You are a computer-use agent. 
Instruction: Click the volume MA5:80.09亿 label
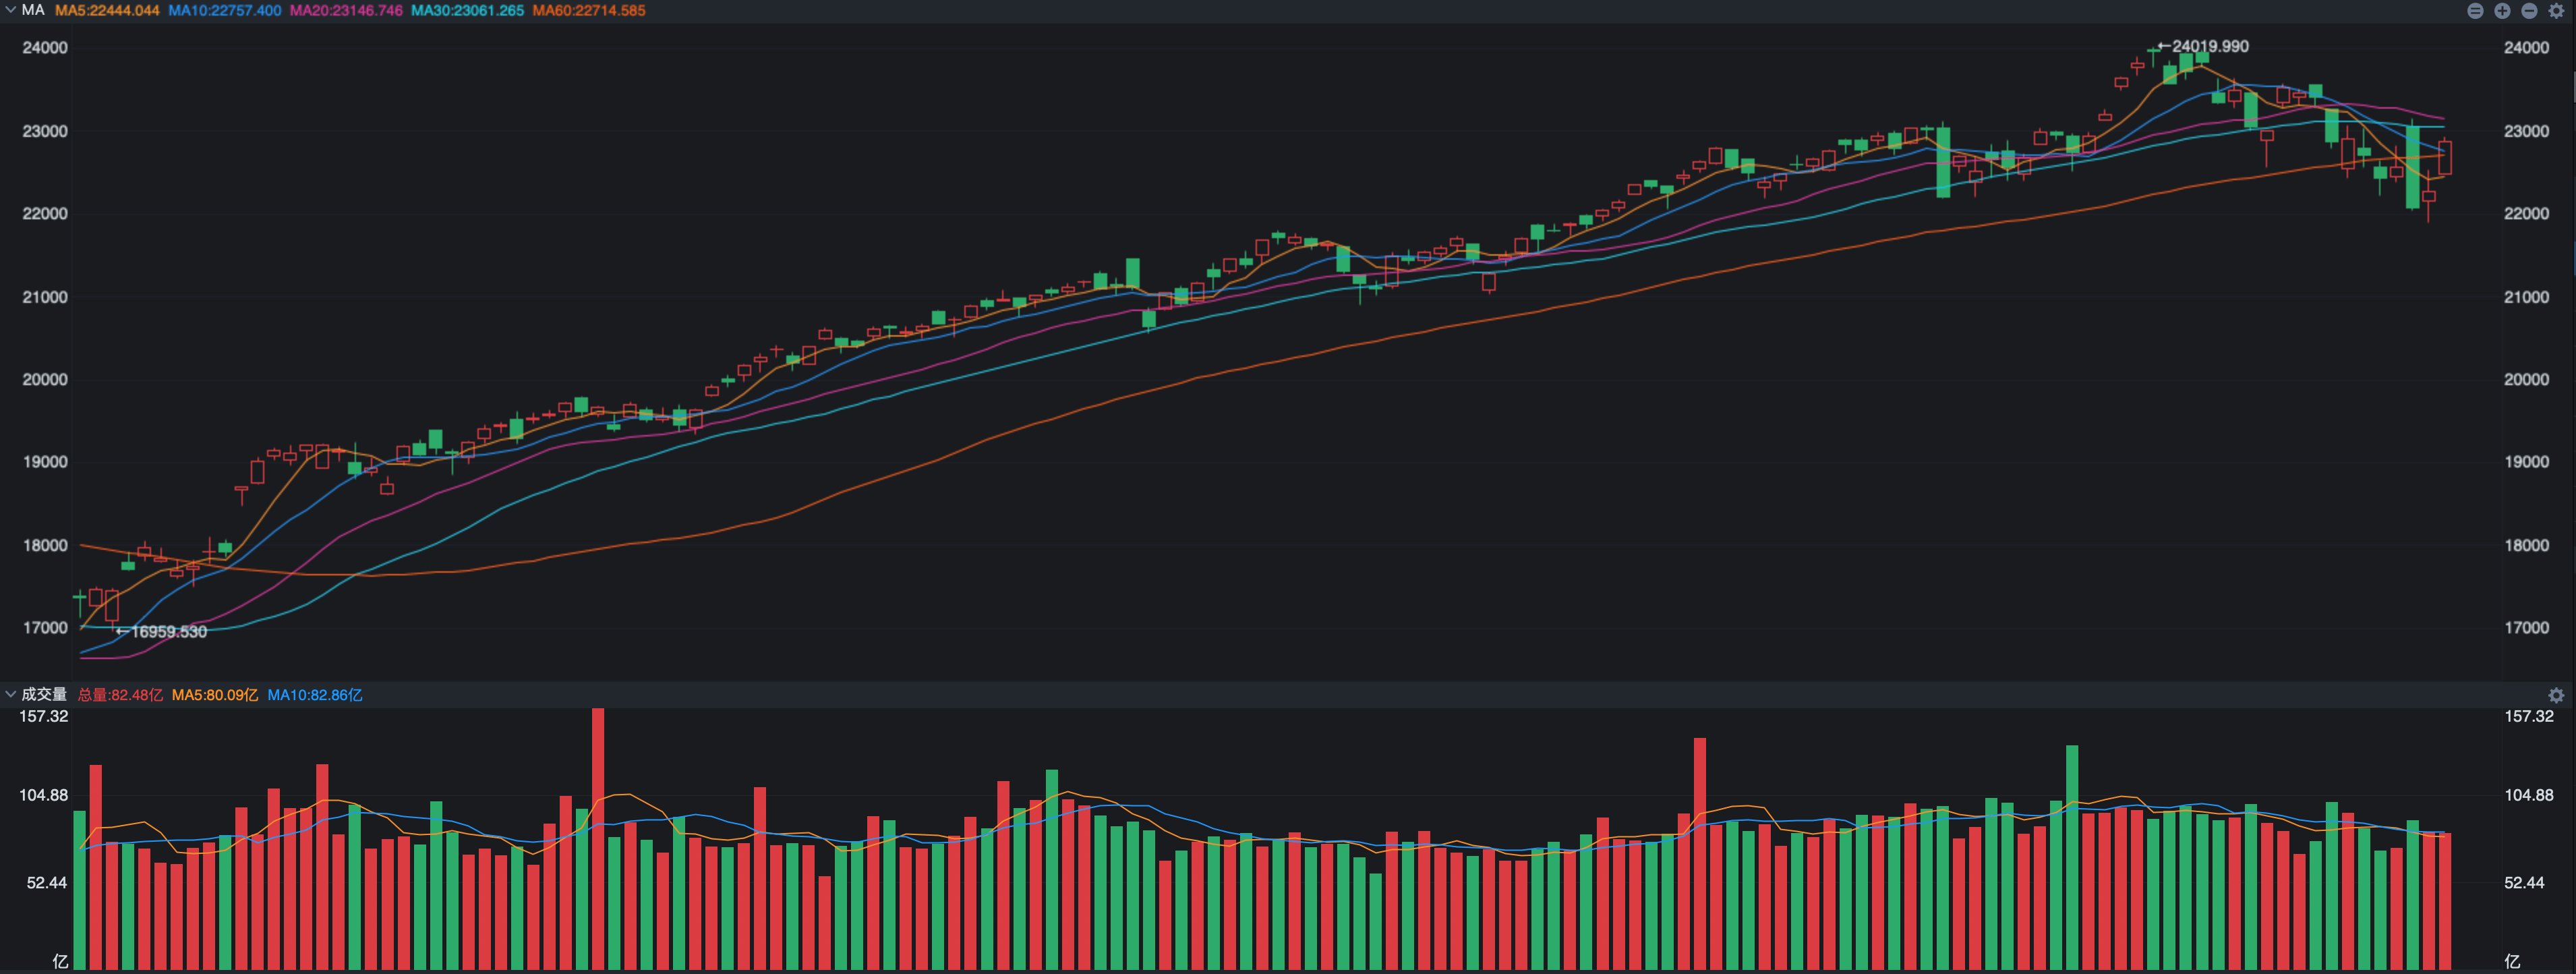pos(214,695)
